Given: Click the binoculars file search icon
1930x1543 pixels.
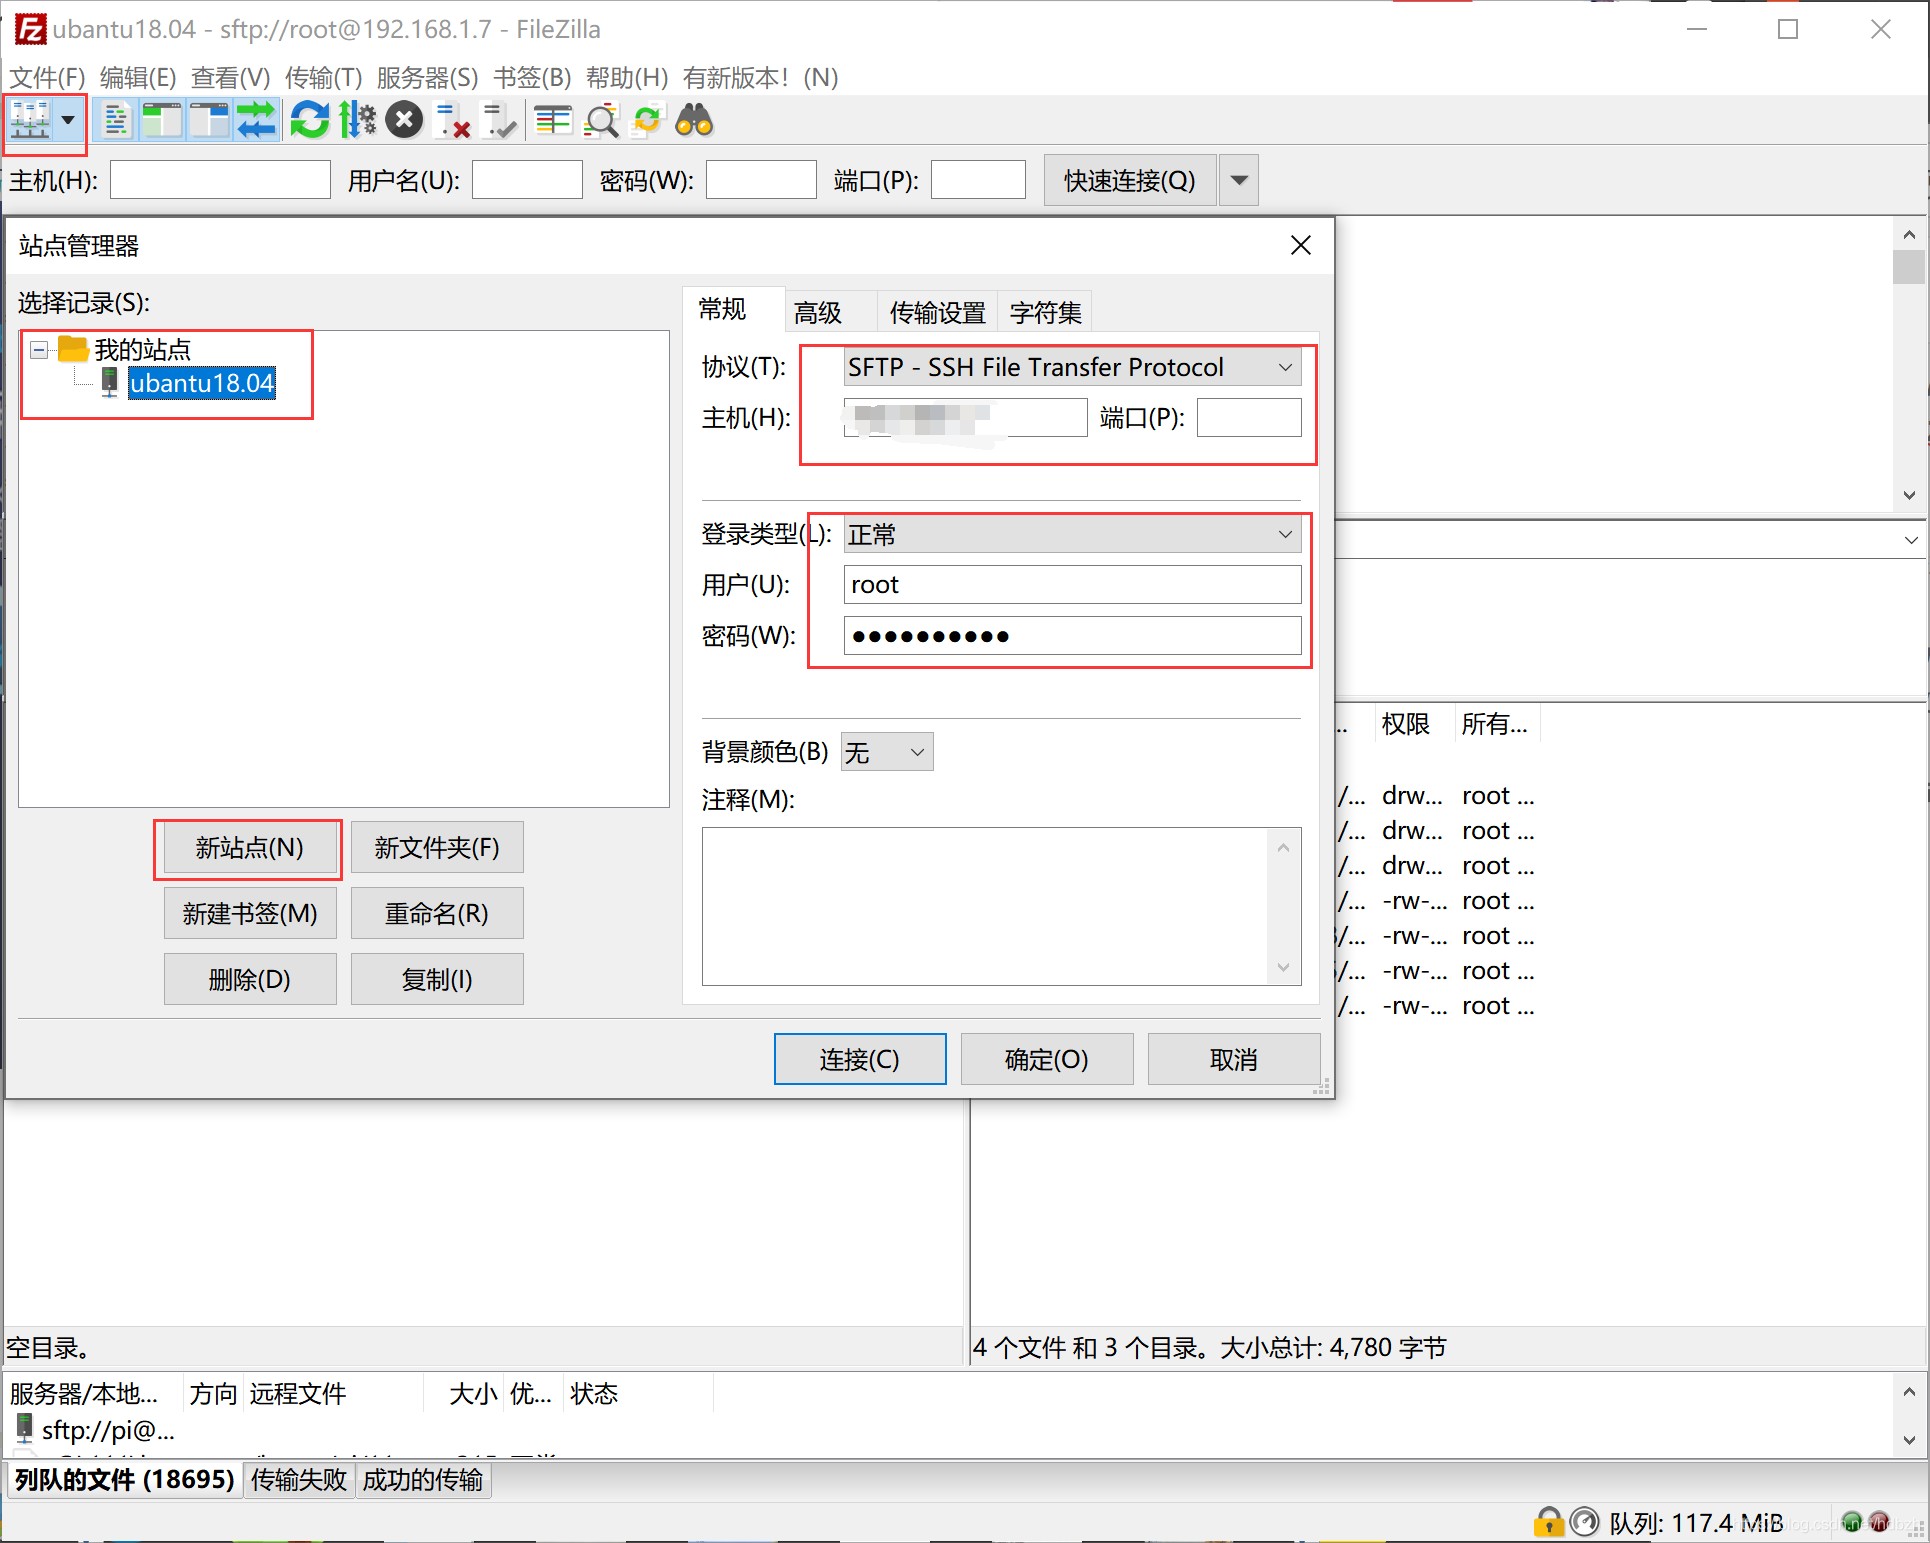Looking at the screenshot, I should [694, 121].
